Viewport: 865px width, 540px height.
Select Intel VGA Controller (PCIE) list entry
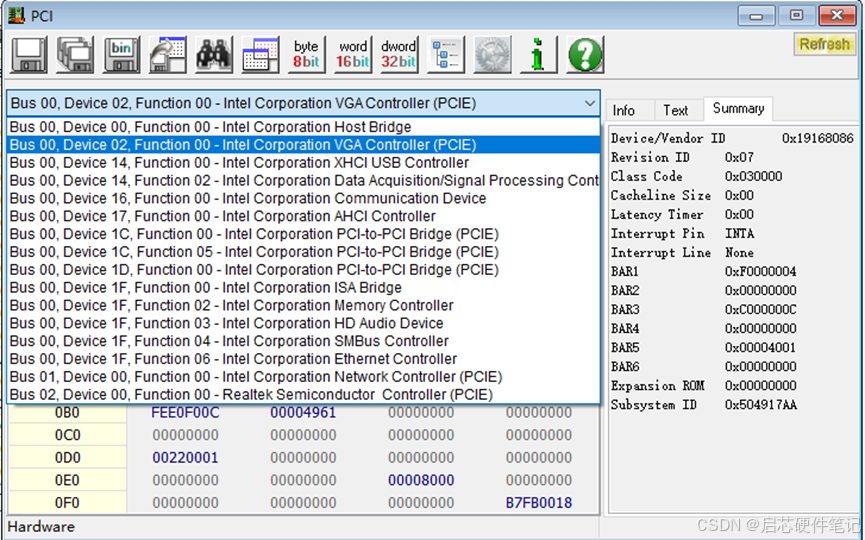click(x=303, y=145)
